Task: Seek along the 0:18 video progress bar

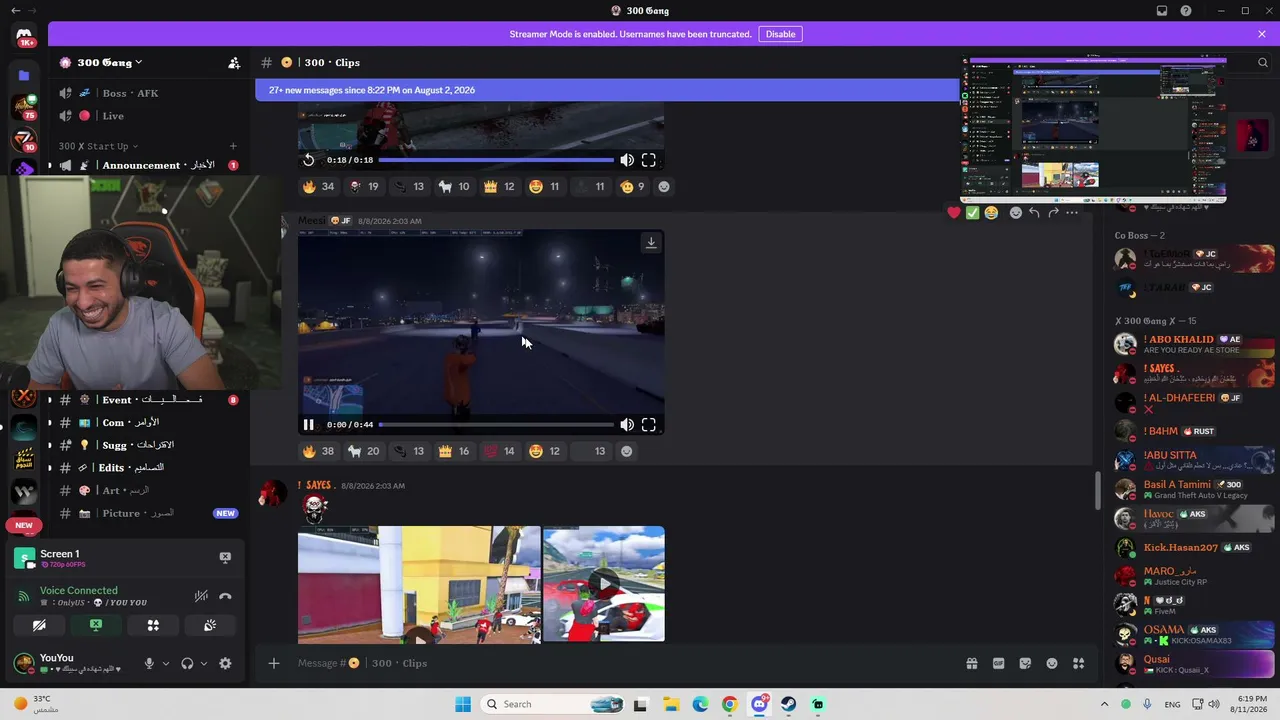Action: tap(496, 160)
